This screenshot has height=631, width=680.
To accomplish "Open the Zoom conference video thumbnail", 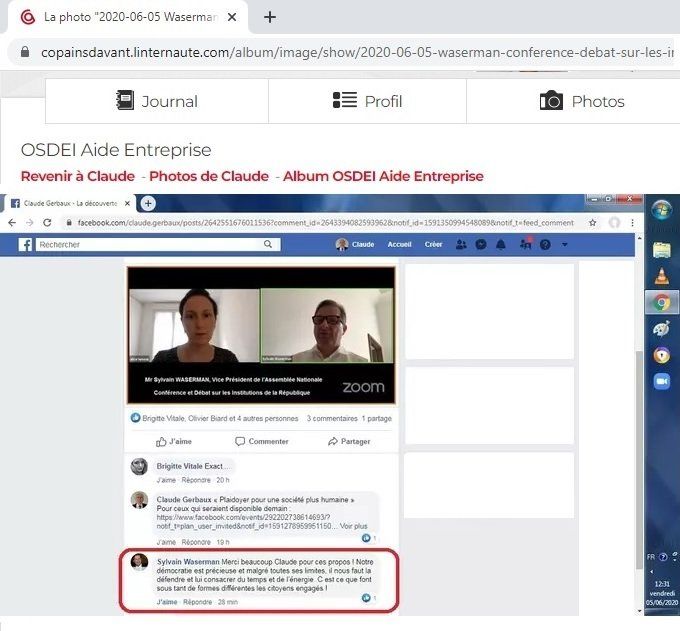I will (x=261, y=335).
